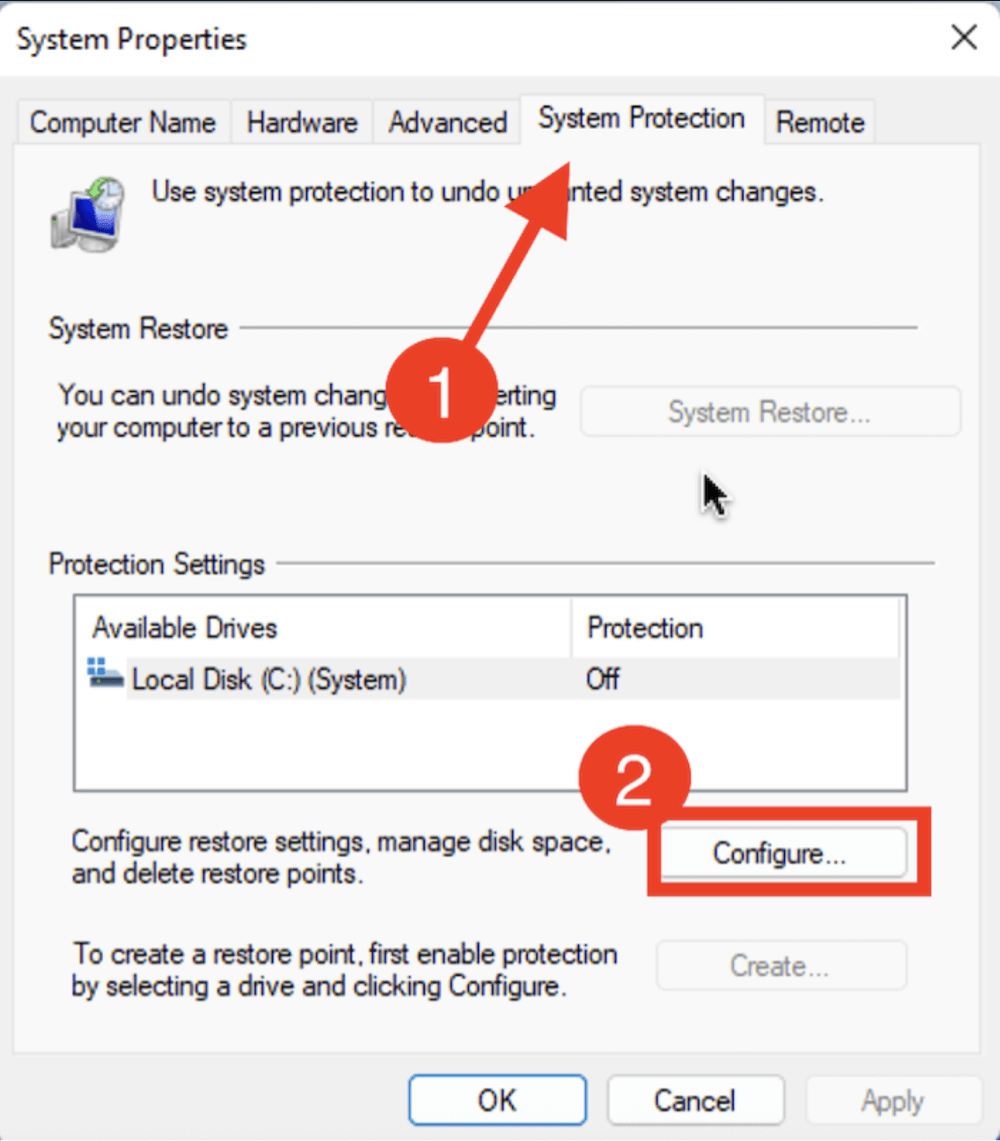Open Configure settings for the system drive

tap(784, 853)
